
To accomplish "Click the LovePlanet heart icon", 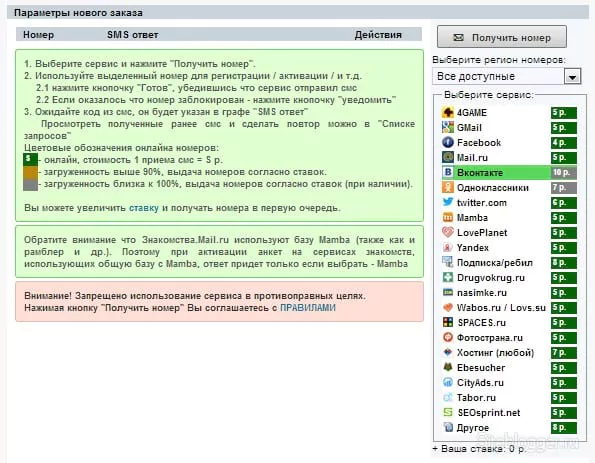I will [448, 232].
